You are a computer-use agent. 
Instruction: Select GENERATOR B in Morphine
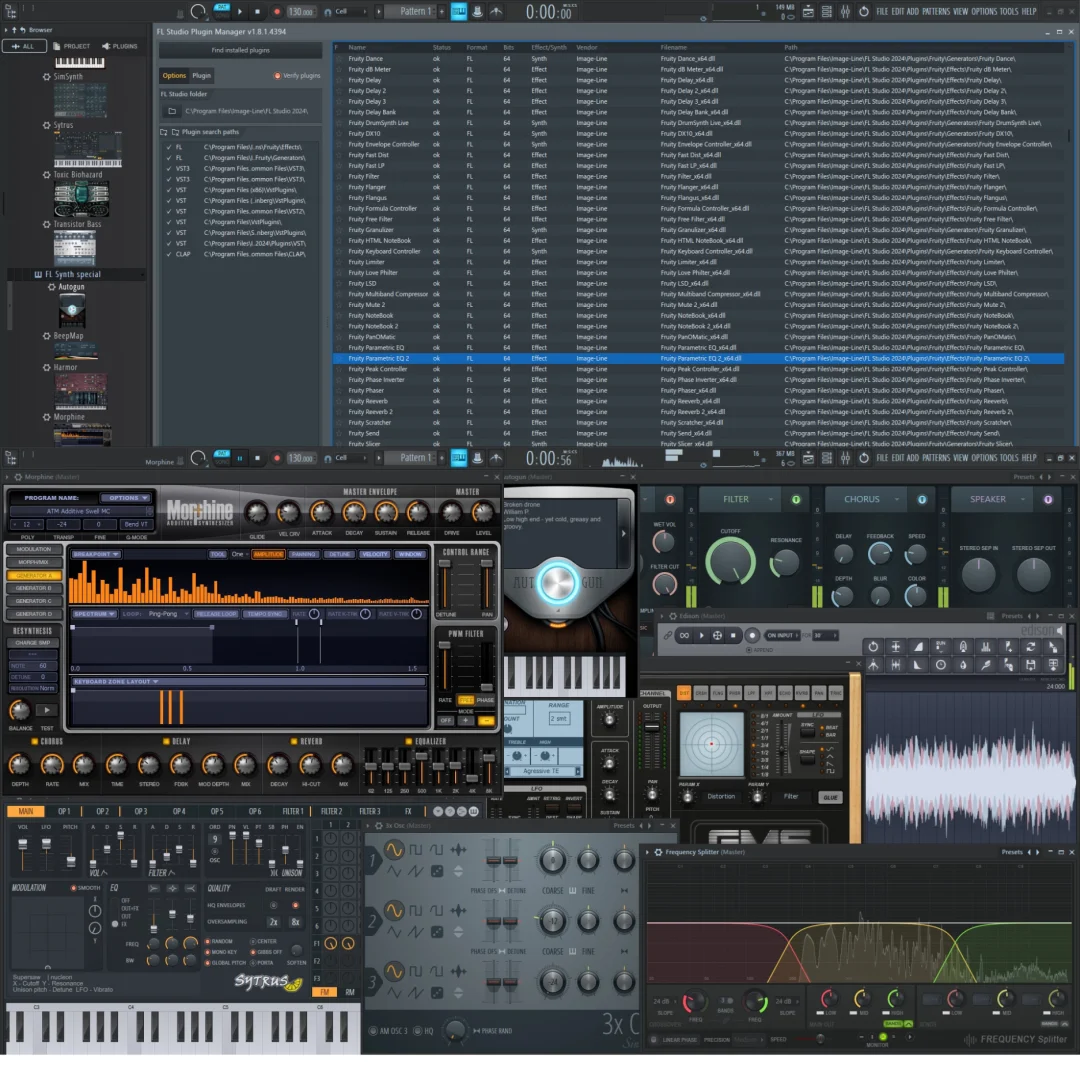pos(33,588)
